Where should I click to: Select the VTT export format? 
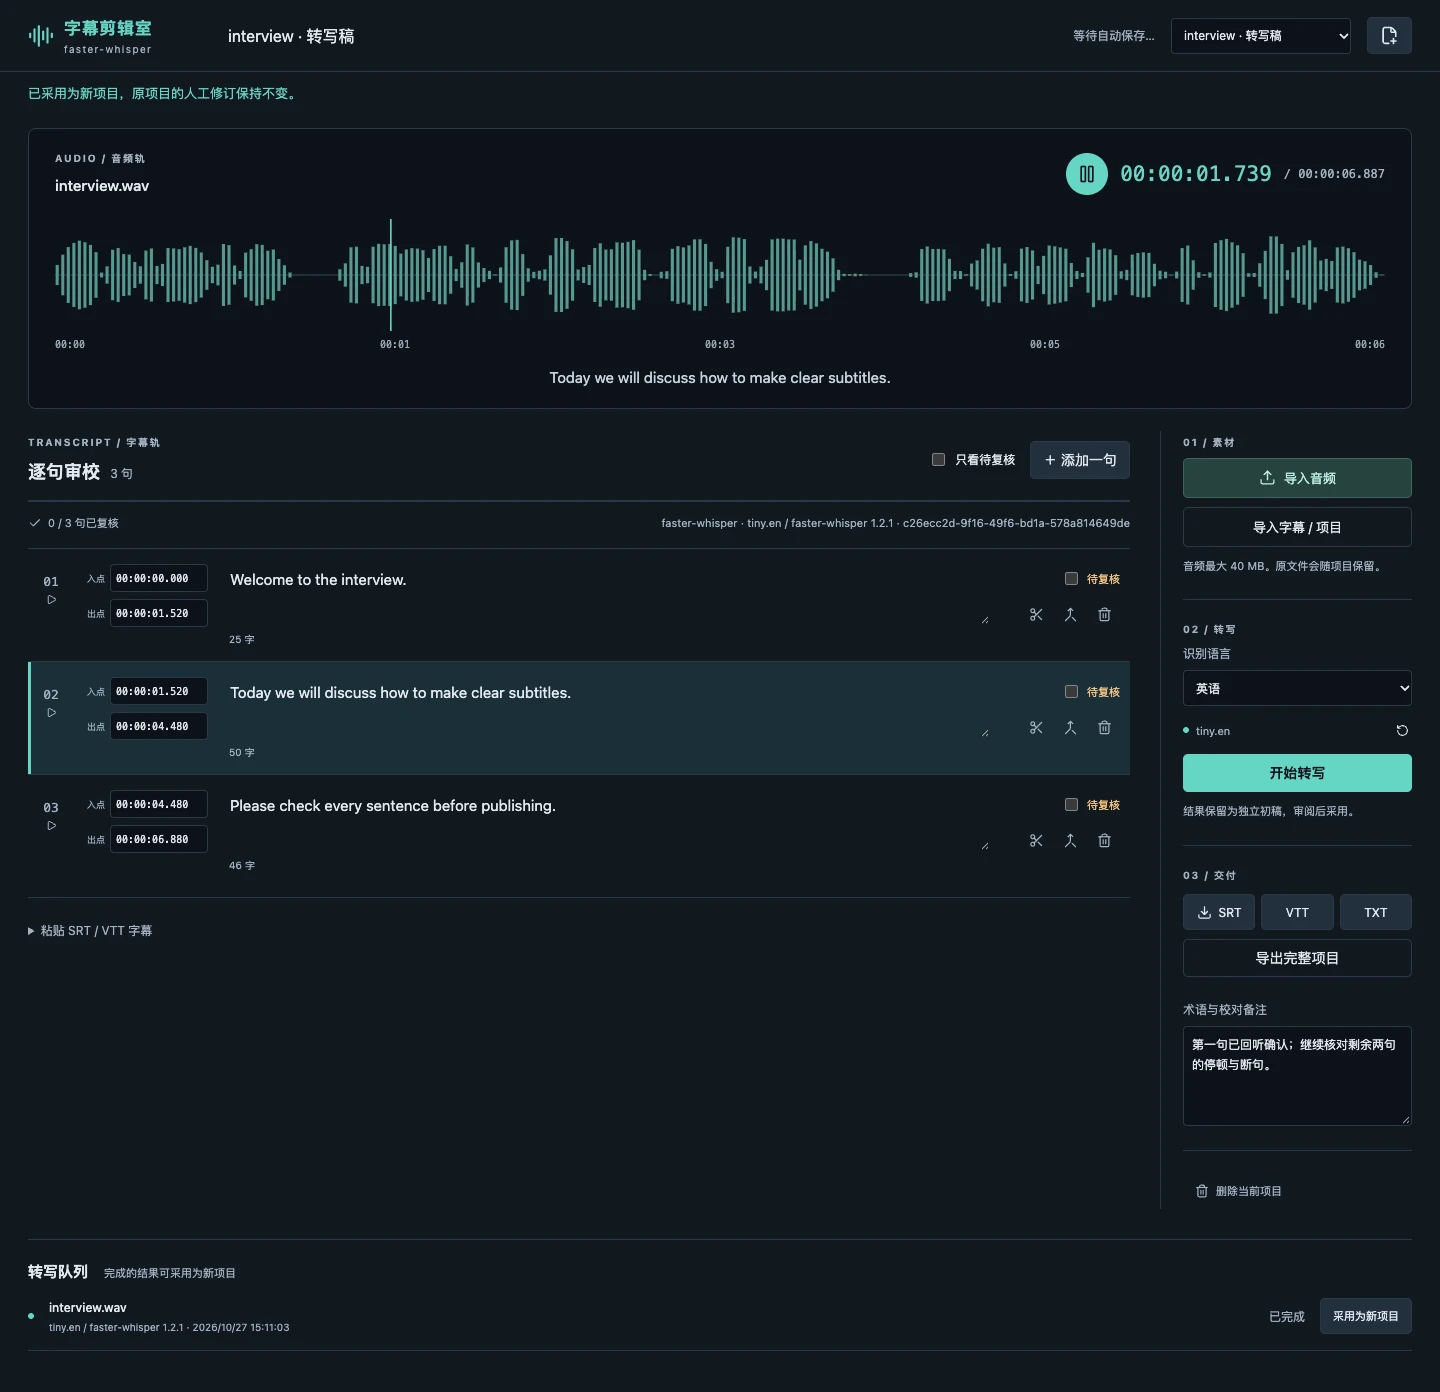pos(1297,913)
